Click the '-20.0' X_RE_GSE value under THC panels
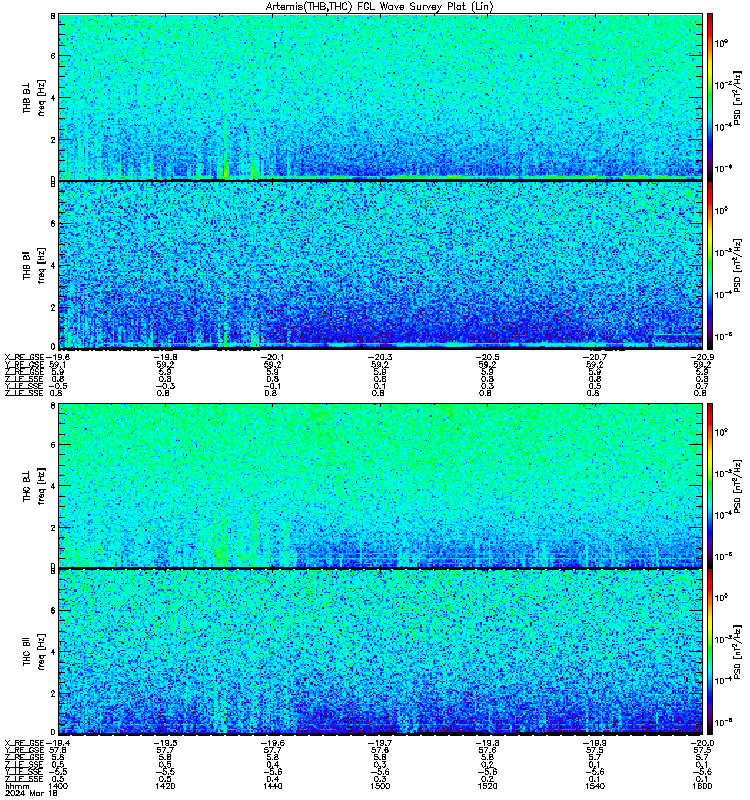Image resolution: width=750 pixels, height=800 pixels. coord(700,743)
